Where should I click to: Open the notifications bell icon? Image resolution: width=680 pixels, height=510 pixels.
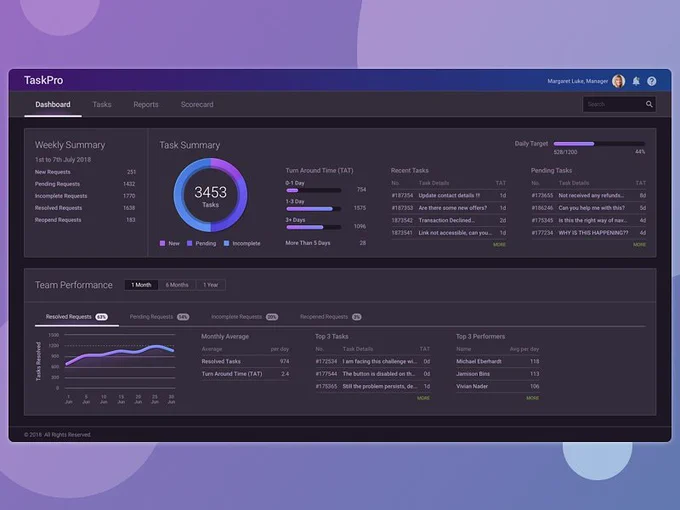(x=636, y=81)
